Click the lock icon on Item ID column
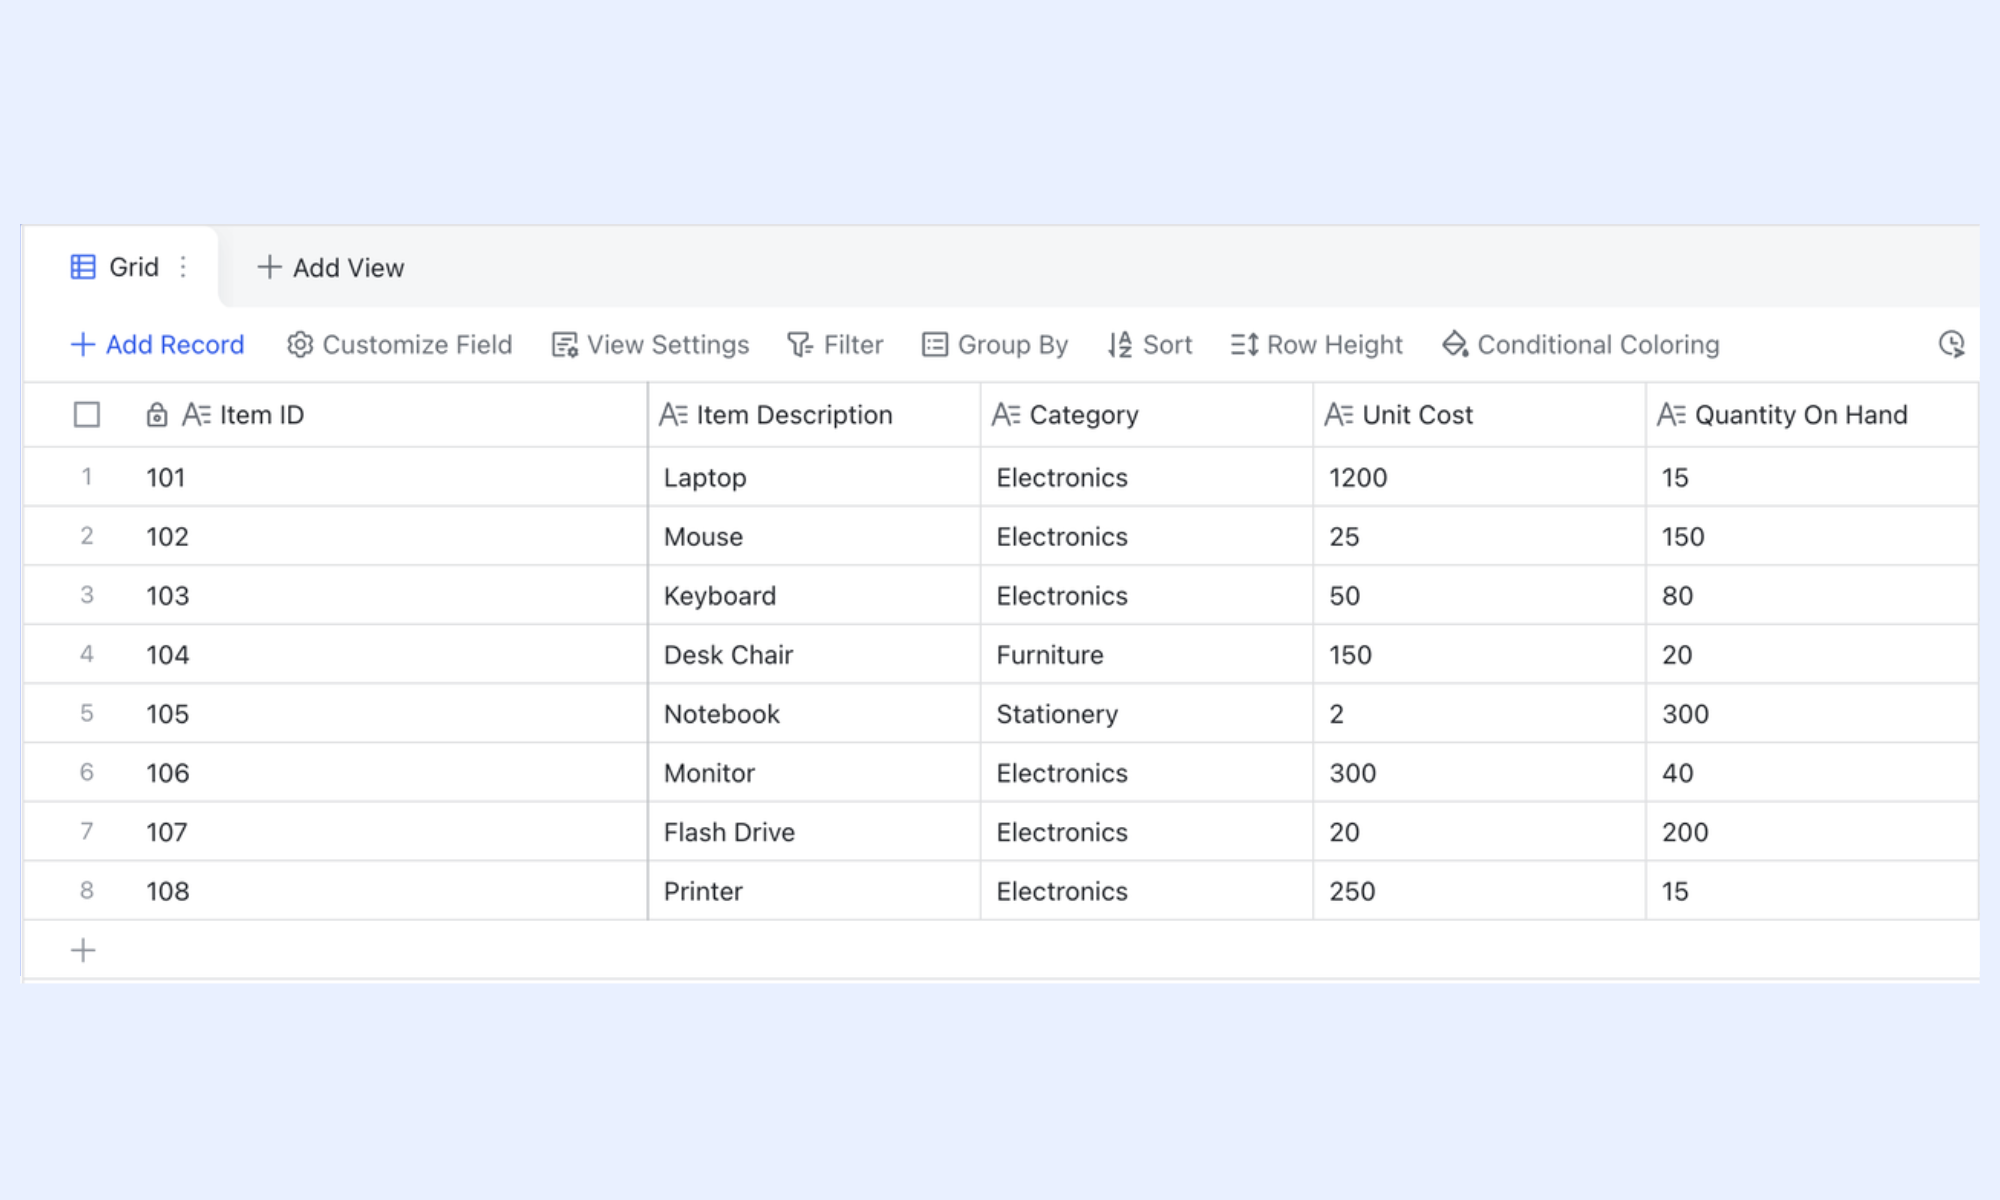 click(157, 415)
